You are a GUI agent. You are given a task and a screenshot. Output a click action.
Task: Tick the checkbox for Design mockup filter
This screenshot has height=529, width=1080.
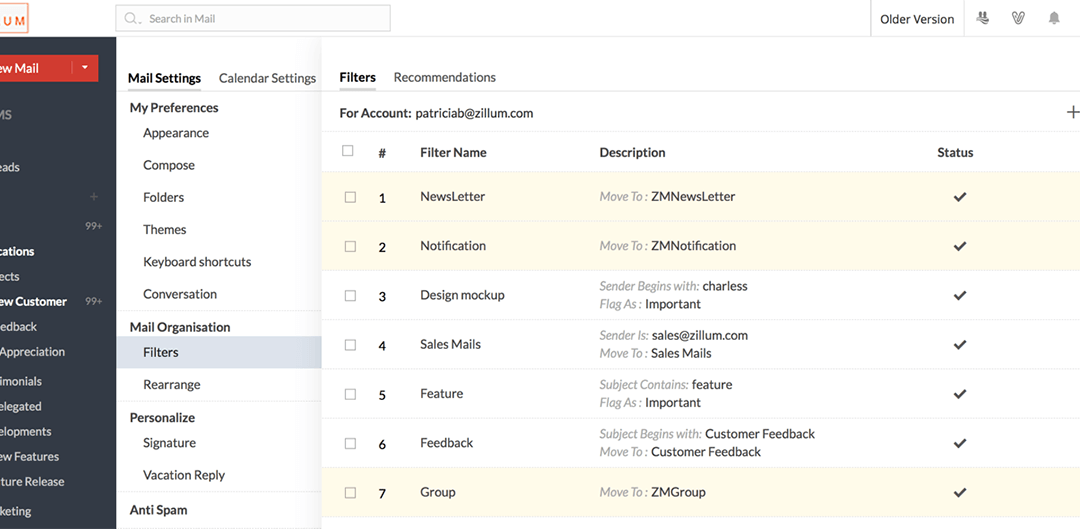(350, 296)
